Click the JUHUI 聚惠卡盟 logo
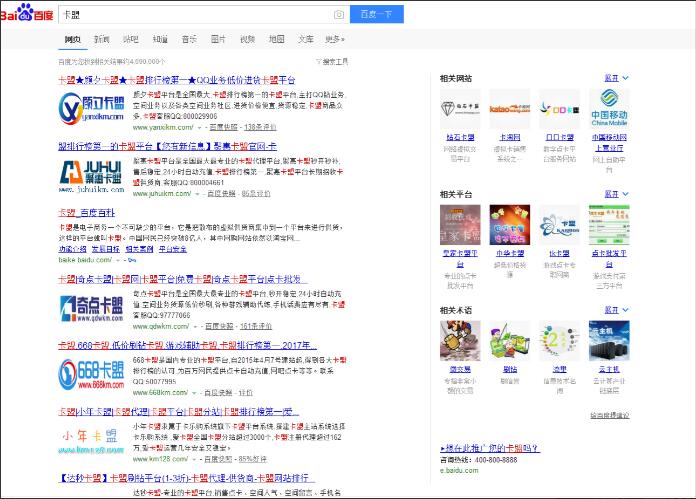 click(91, 175)
